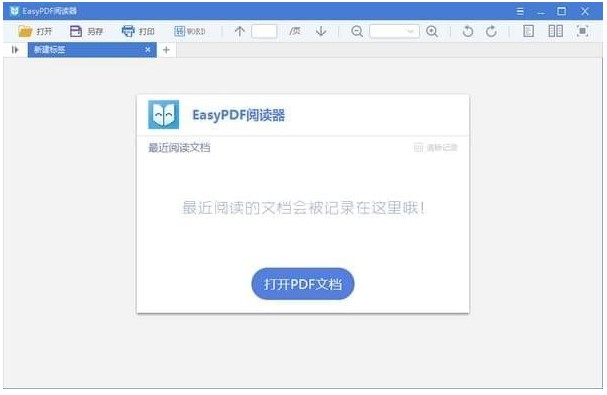Switch to two-page view
This screenshot has height=395, width=607.
(556, 31)
